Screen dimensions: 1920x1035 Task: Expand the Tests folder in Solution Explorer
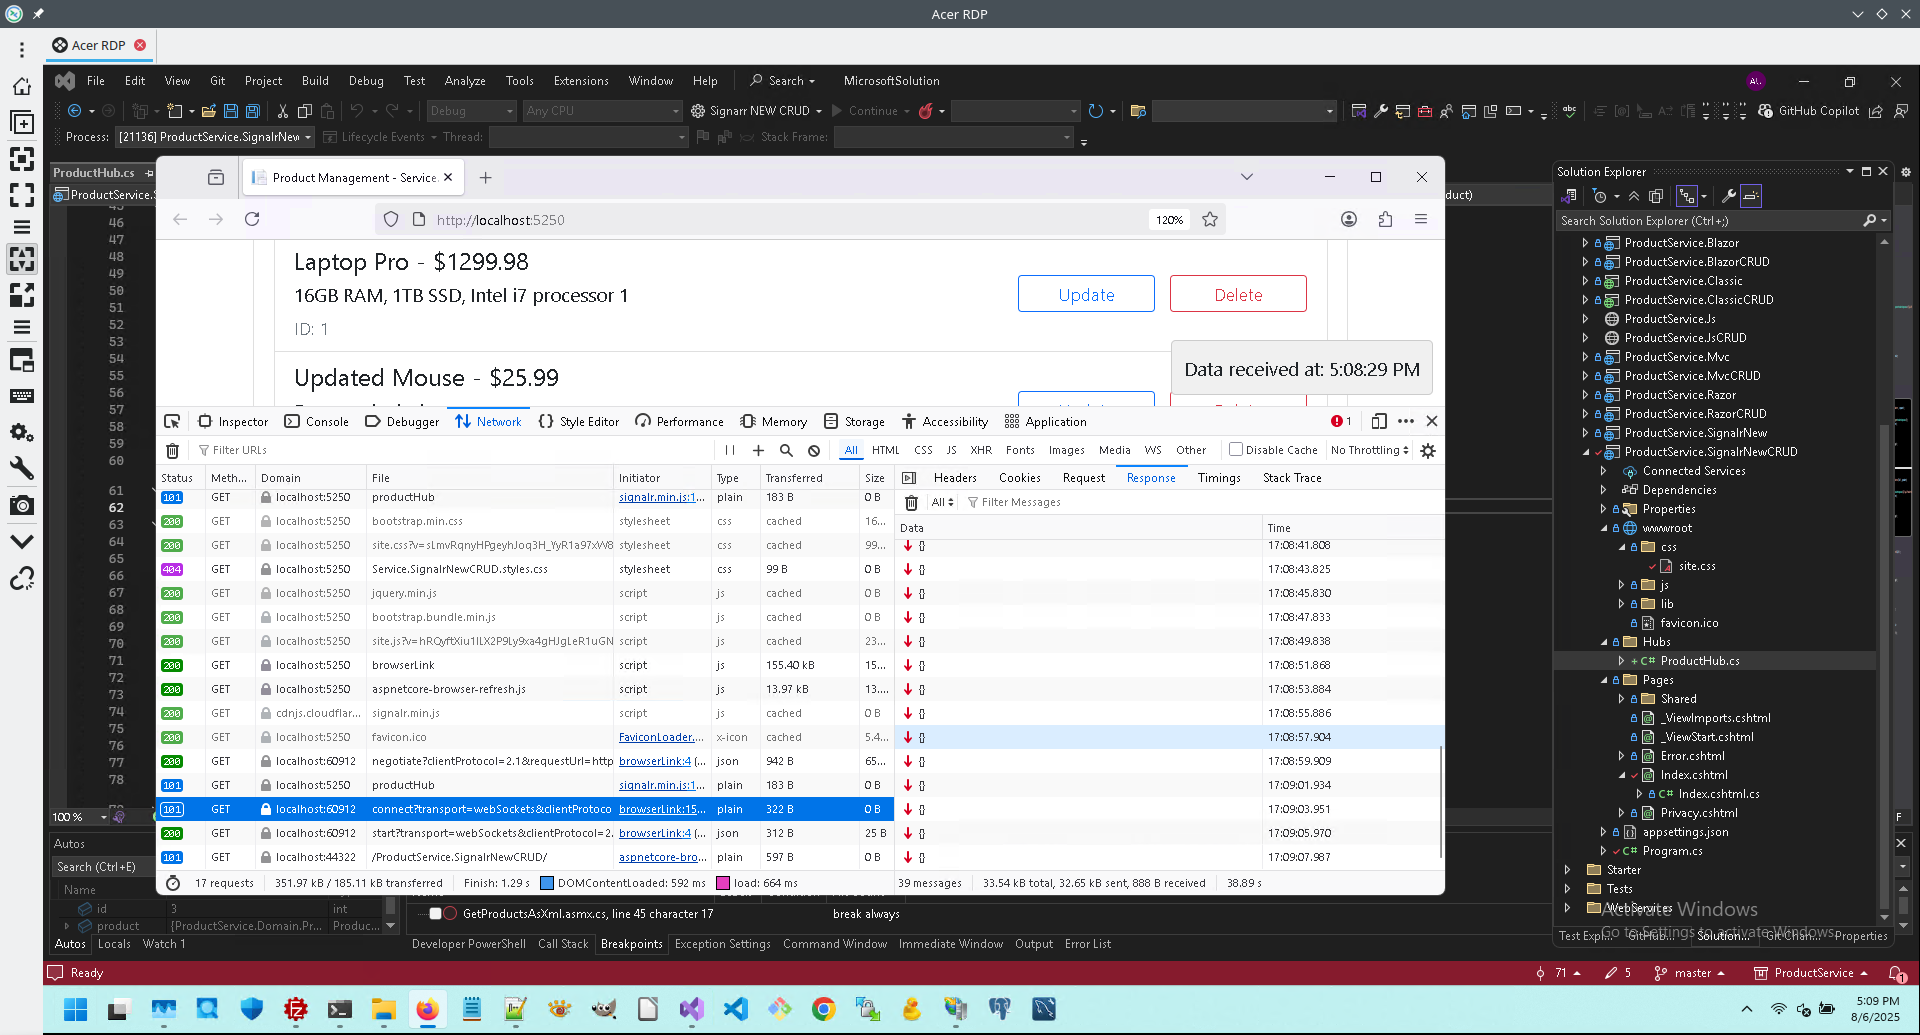tap(1567, 889)
